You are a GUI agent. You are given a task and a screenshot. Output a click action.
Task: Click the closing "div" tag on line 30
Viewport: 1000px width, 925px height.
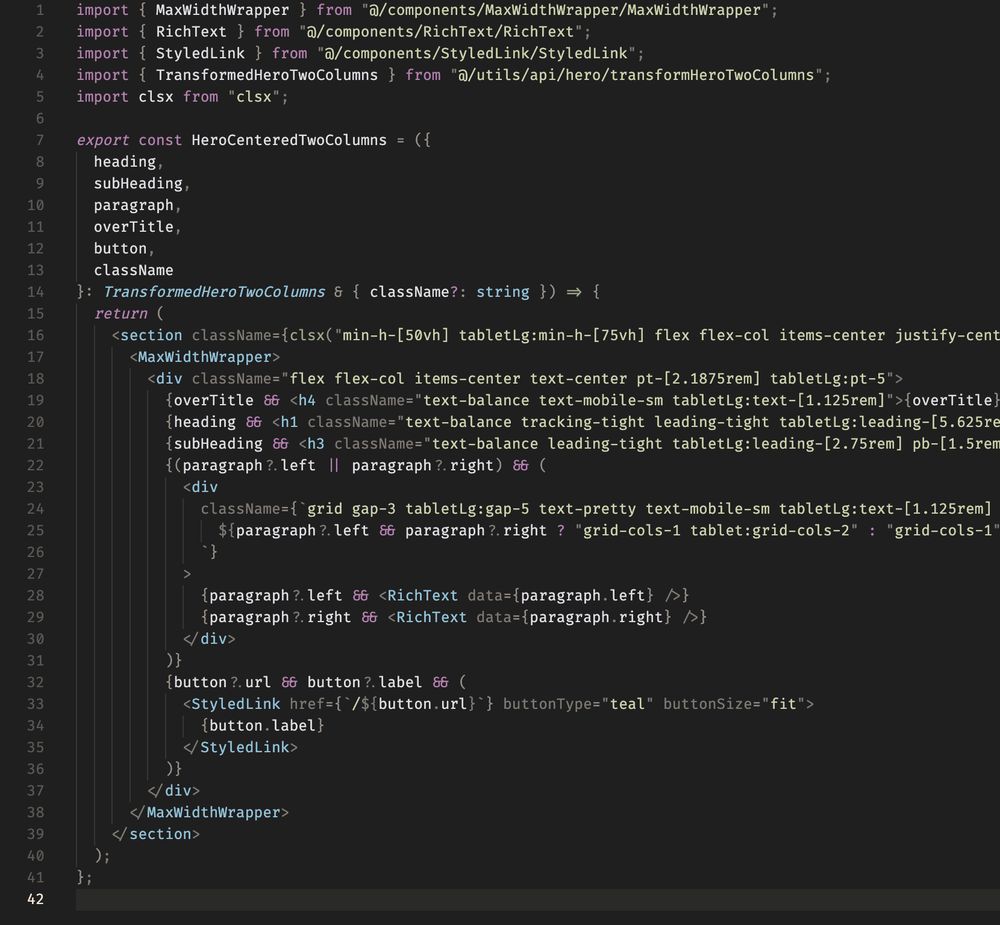tap(209, 639)
